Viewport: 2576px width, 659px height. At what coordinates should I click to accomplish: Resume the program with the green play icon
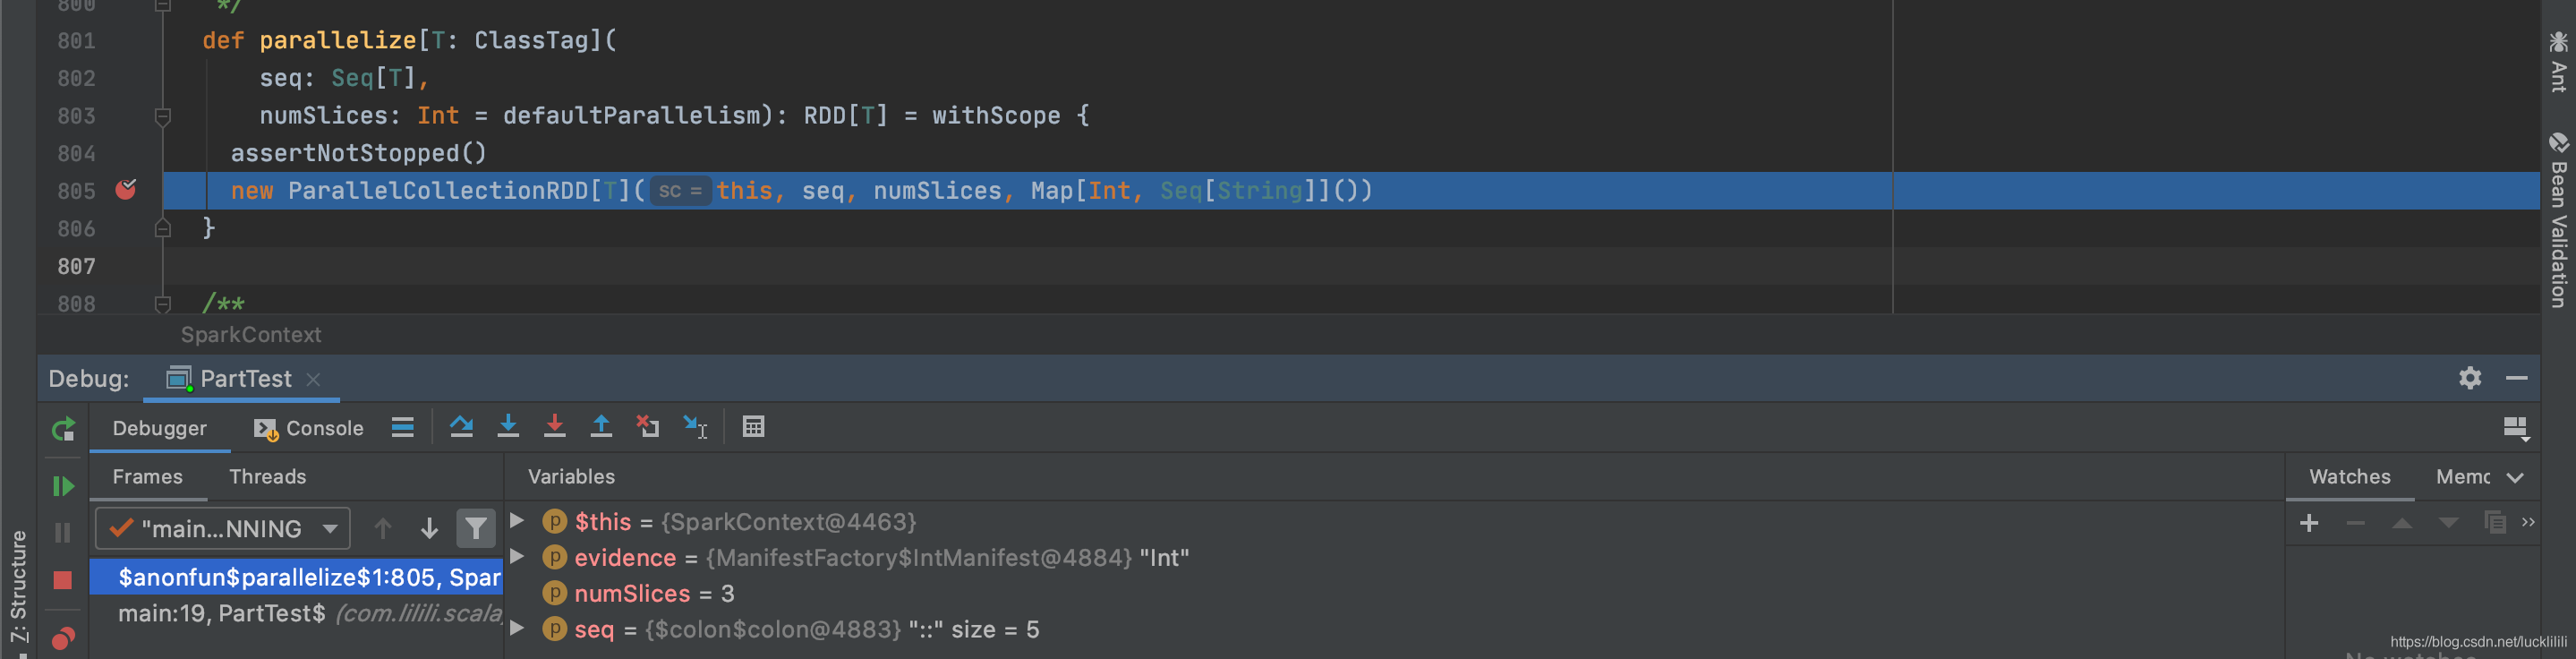[63, 486]
